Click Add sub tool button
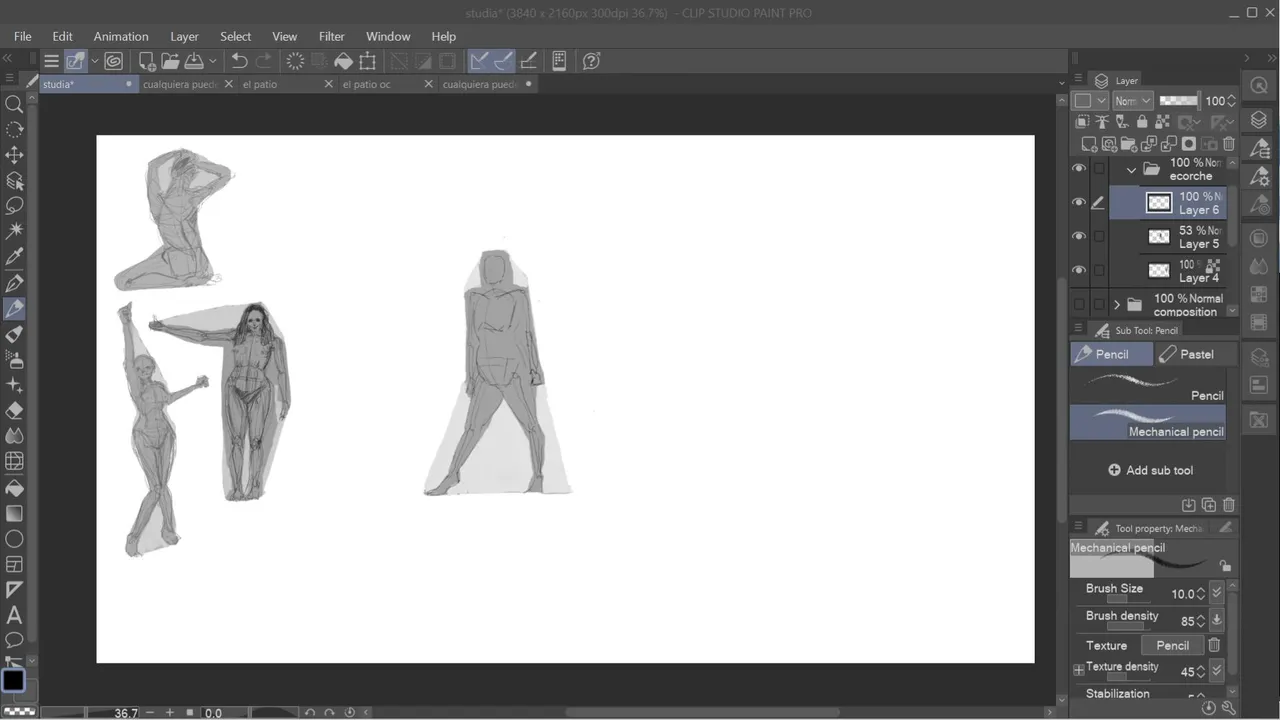 pyautogui.click(x=1151, y=470)
